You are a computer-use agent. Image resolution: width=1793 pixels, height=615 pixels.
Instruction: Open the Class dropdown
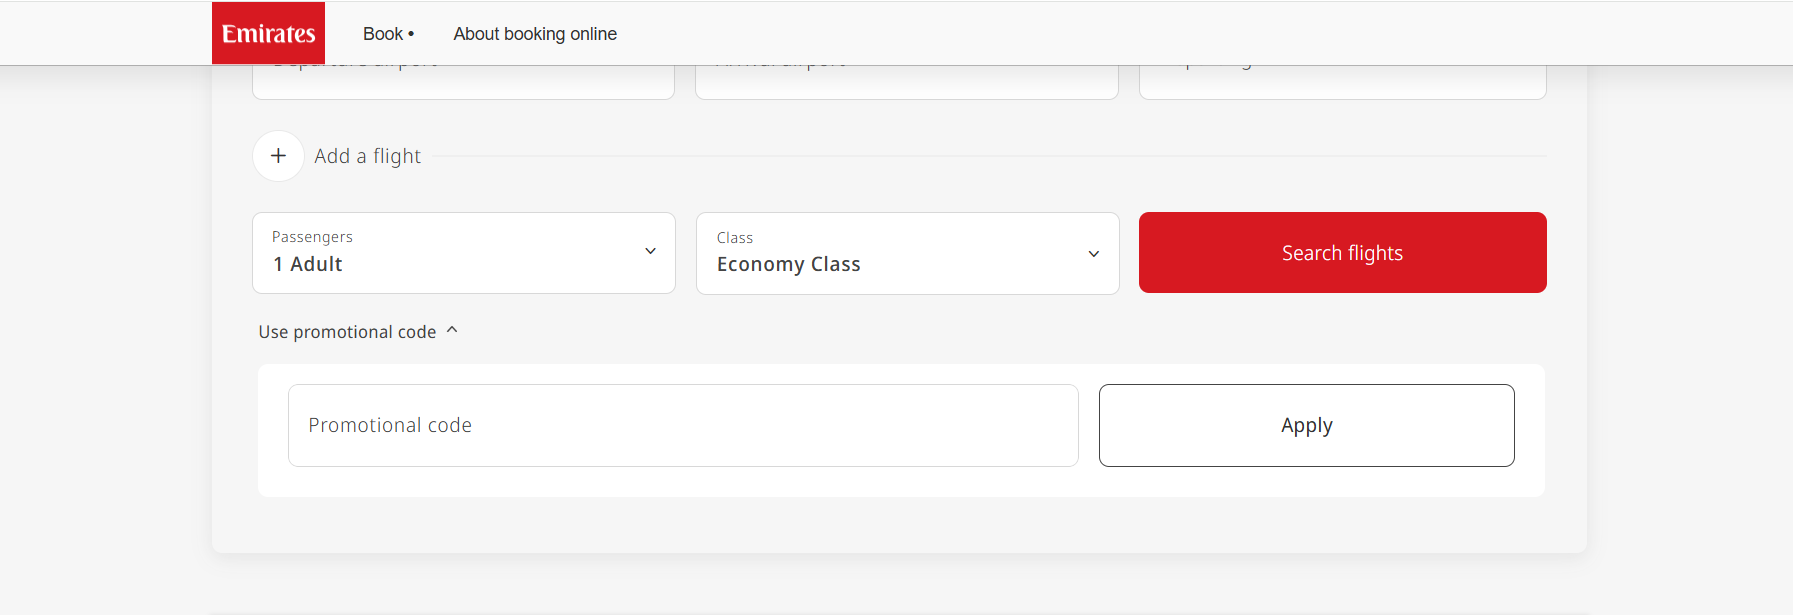click(906, 254)
